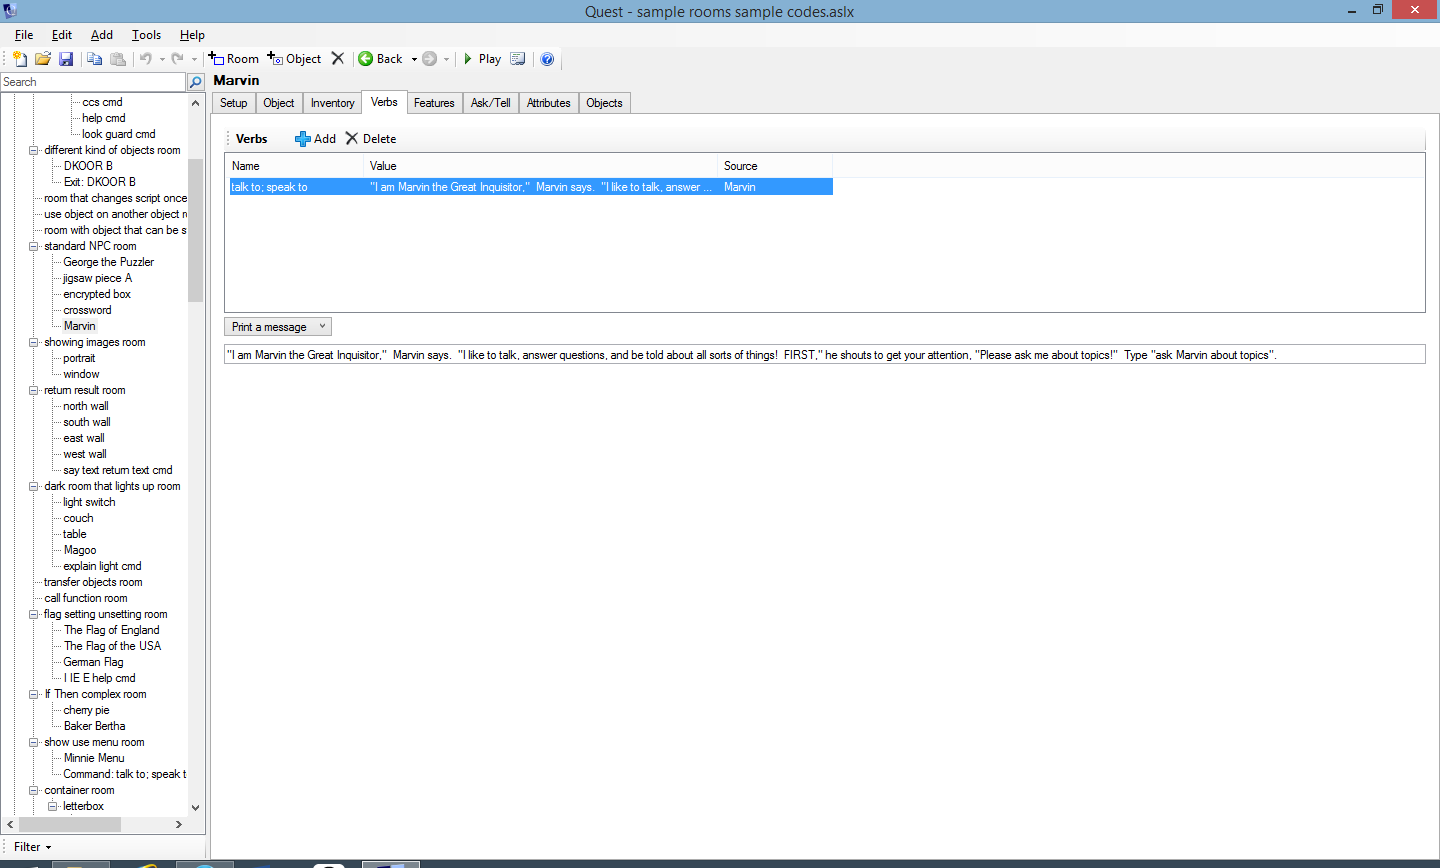Open the Tools menu
Image resolution: width=1440 pixels, height=868 pixels.
coord(146,35)
